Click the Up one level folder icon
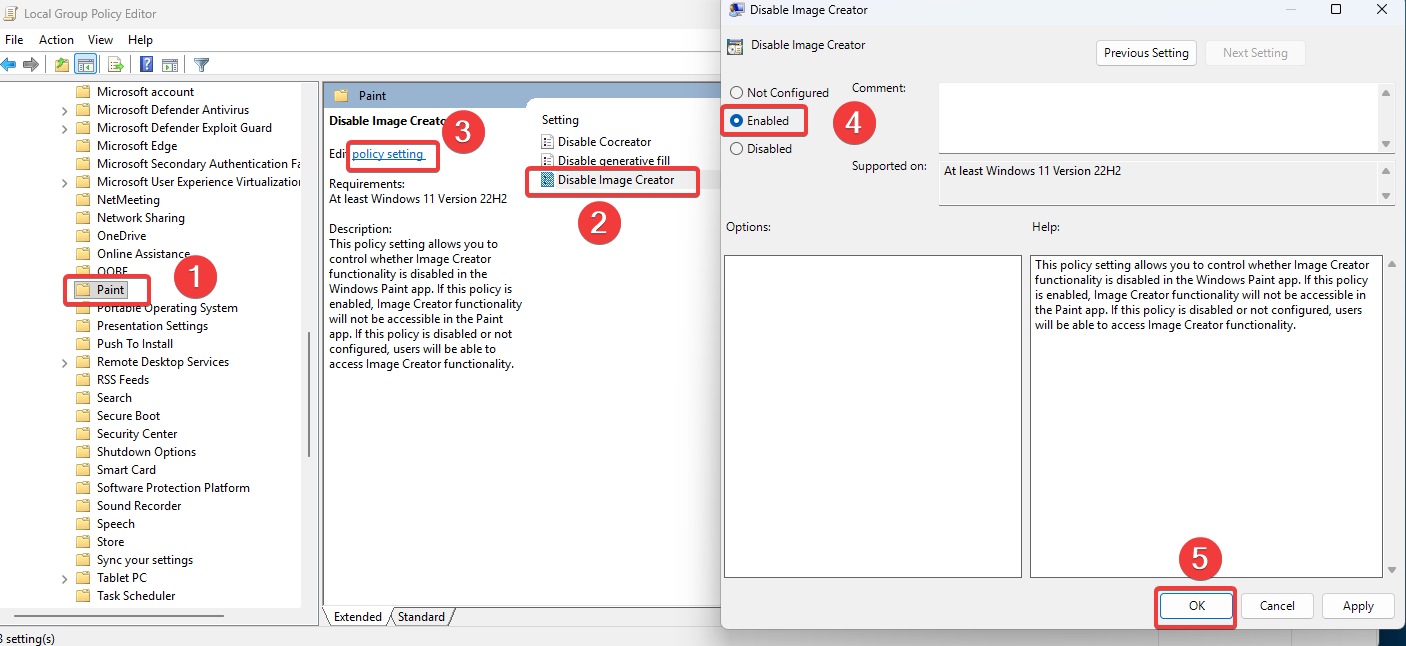The height and width of the screenshot is (646, 1406). tap(62, 64)
